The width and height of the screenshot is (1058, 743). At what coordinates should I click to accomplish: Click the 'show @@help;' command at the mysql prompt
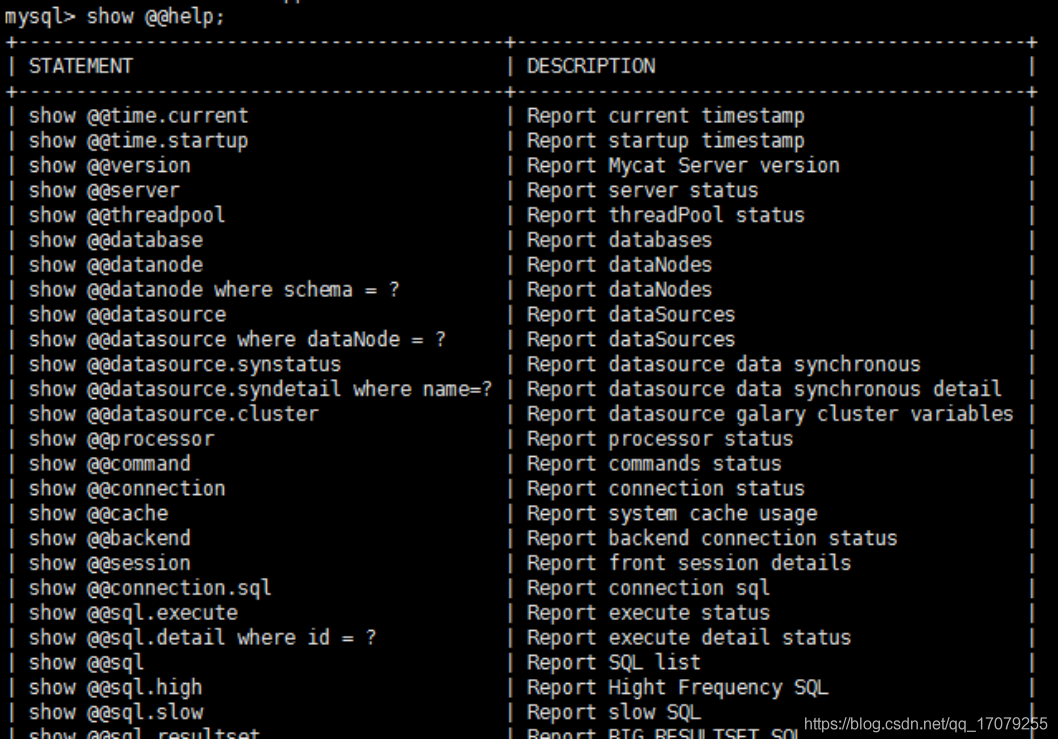coord(156,17)
